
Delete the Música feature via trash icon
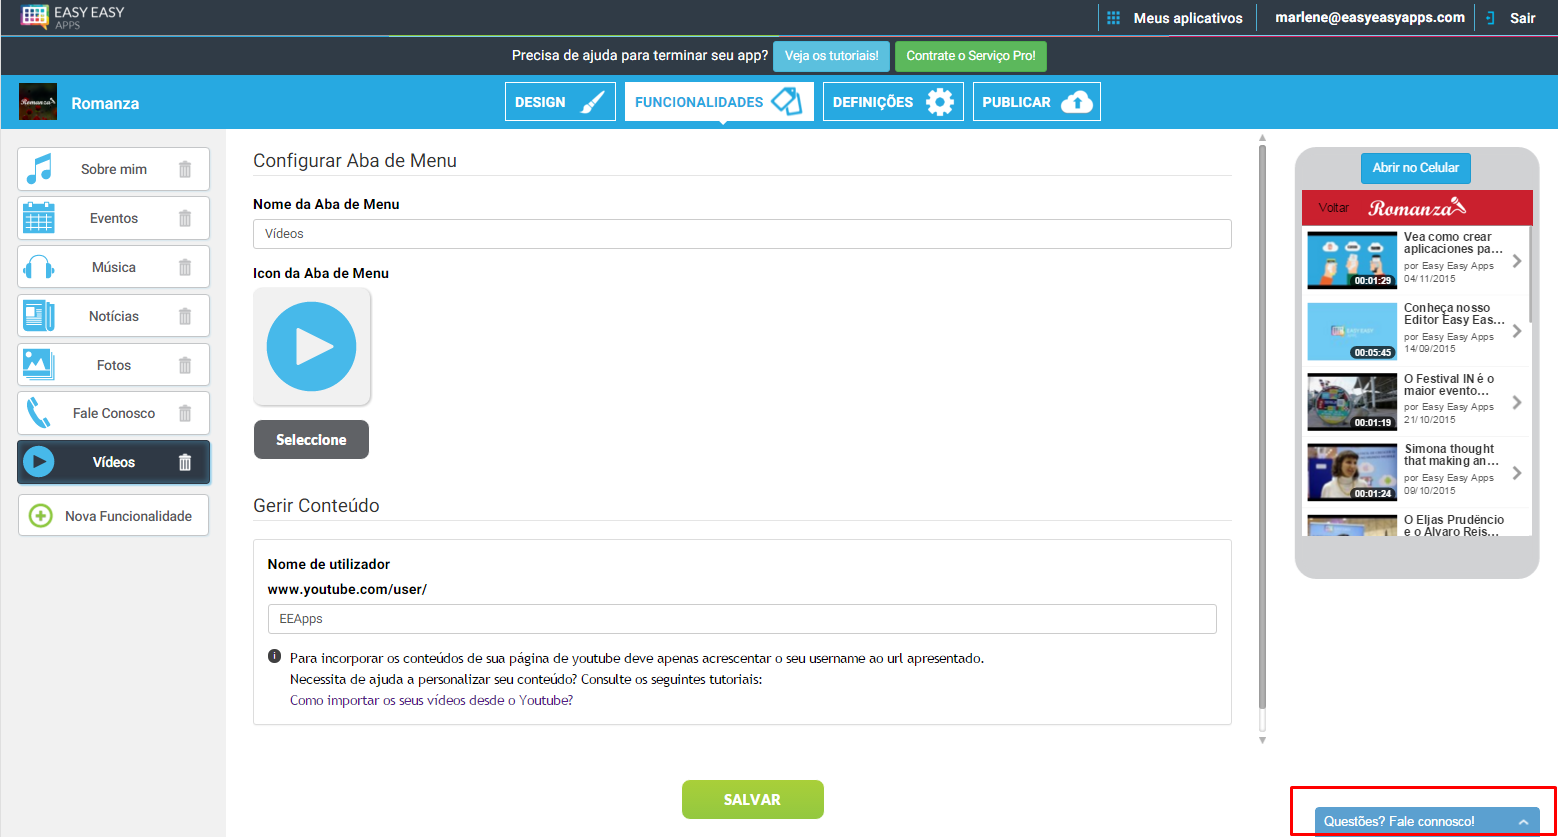pyautogui.click(x=185, y=267)
